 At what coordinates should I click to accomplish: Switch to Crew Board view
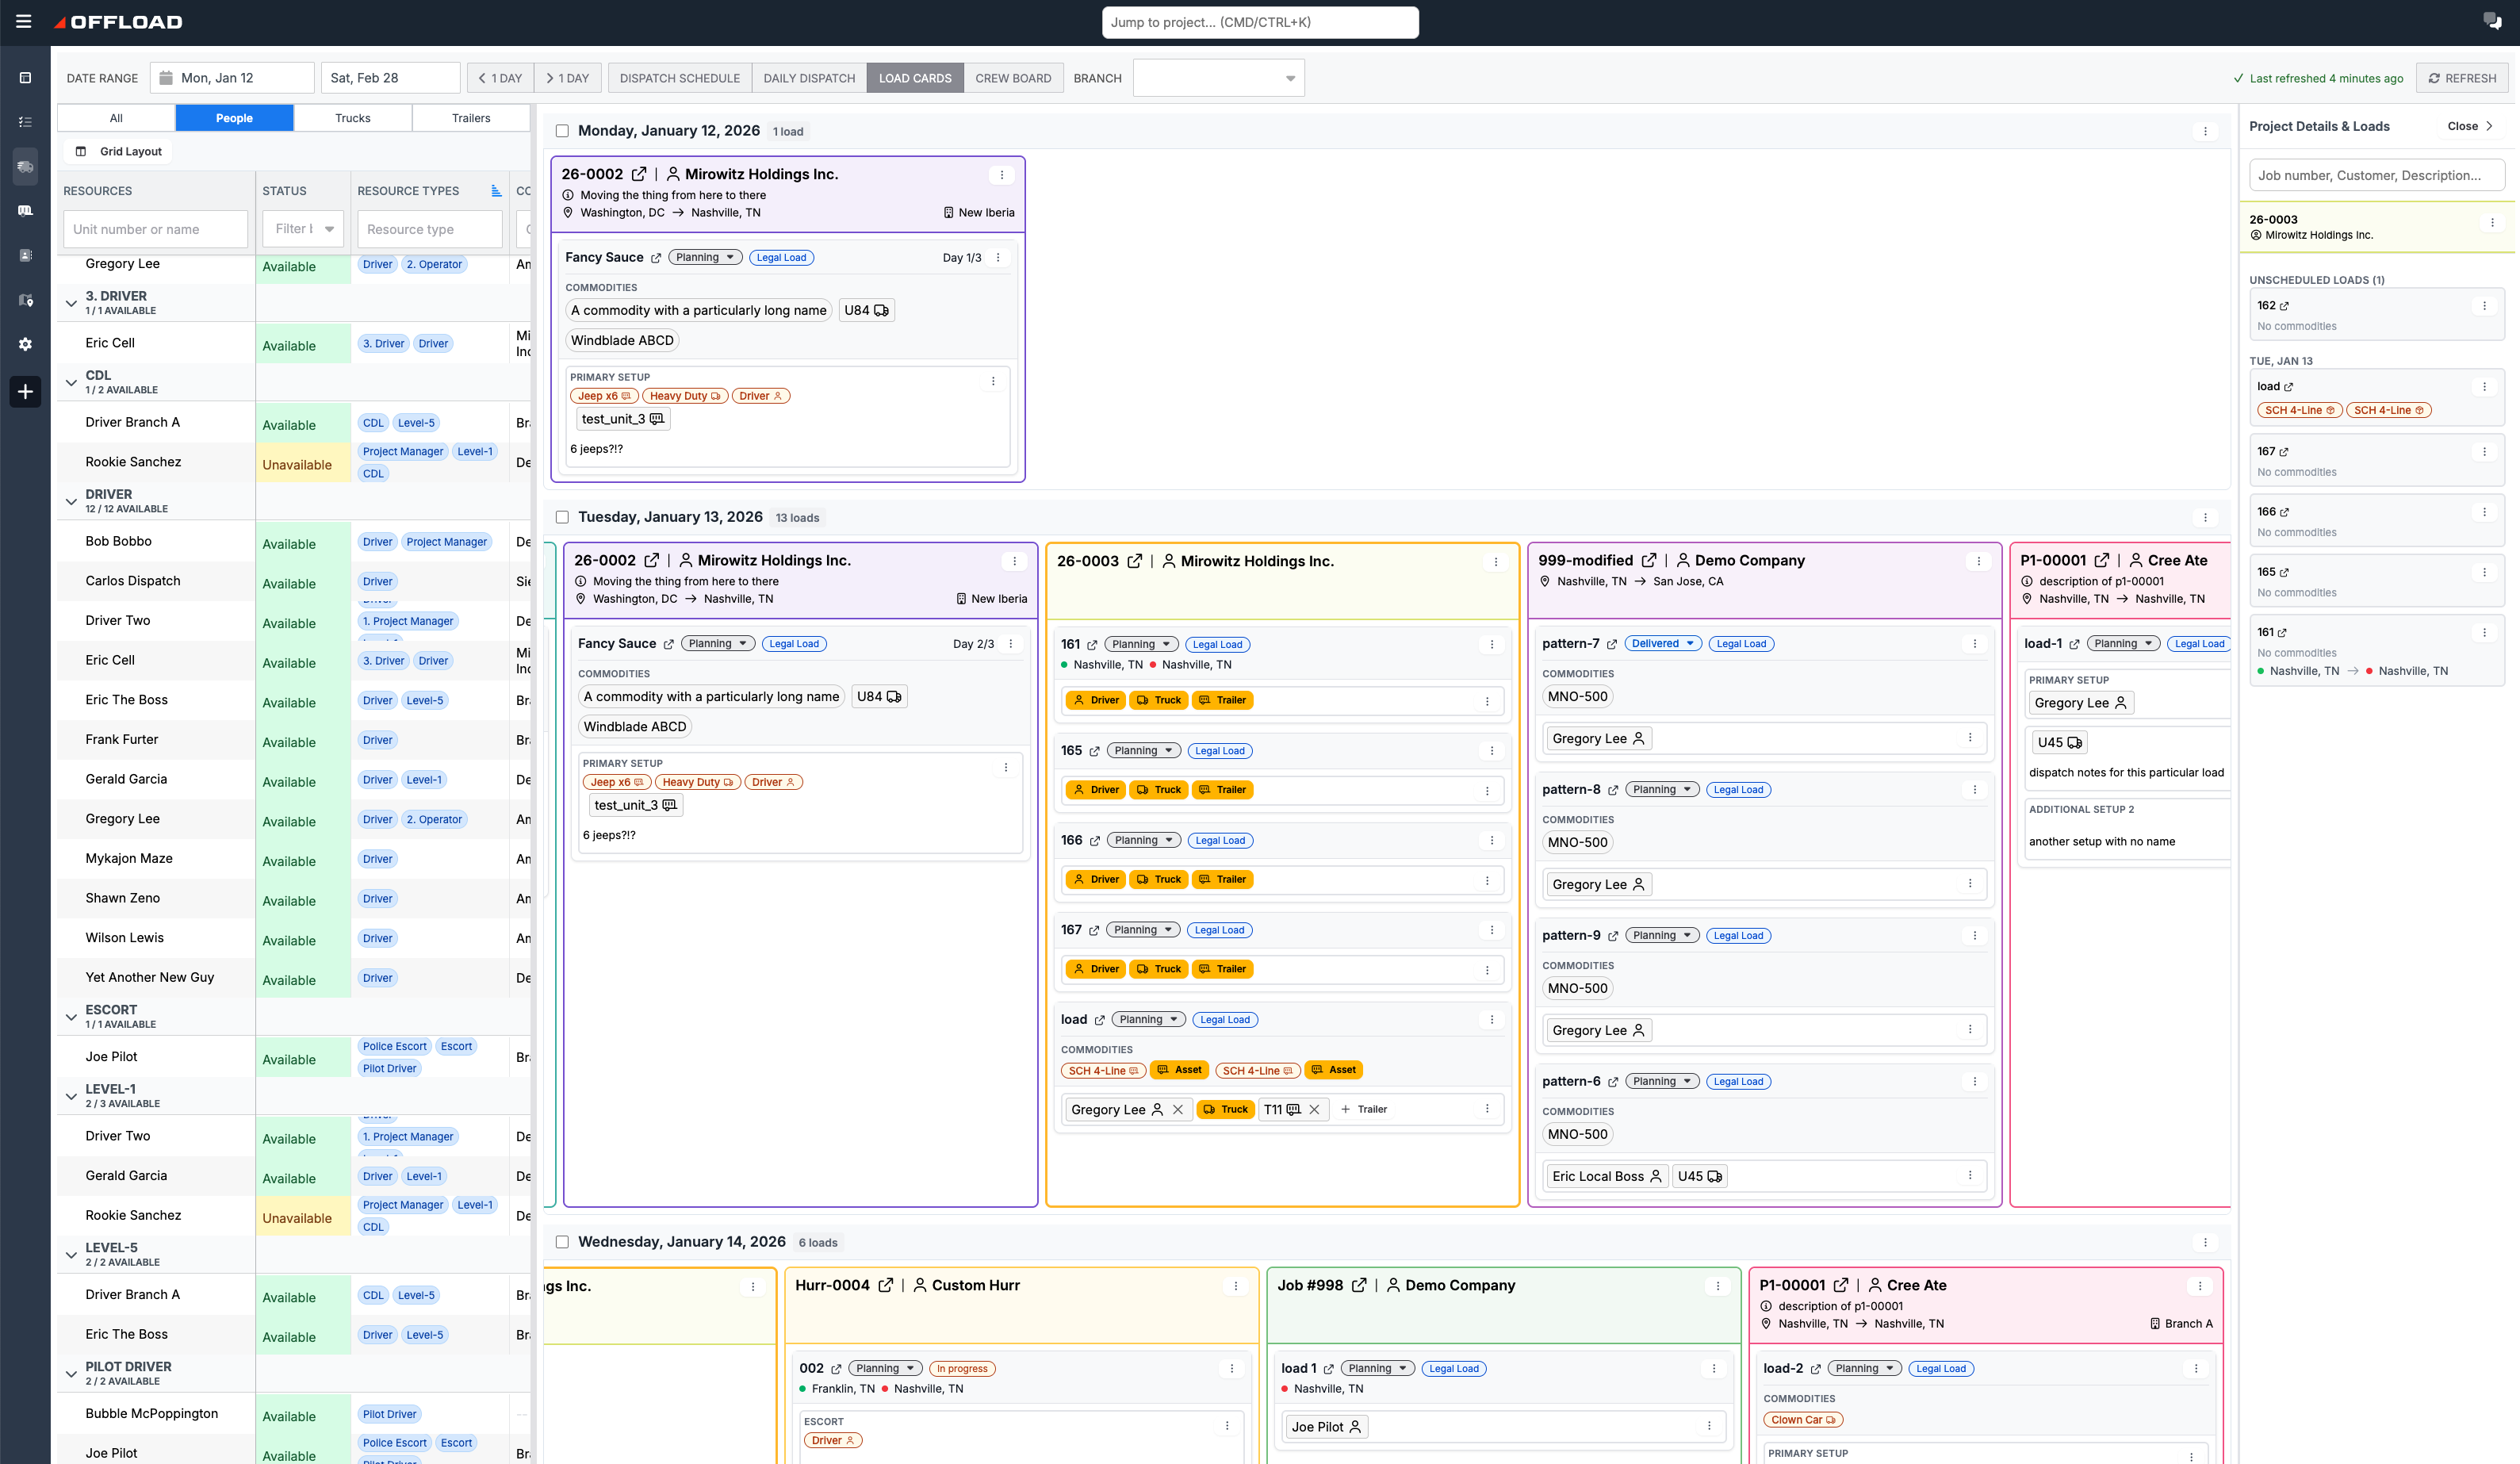coord(1013,78)
